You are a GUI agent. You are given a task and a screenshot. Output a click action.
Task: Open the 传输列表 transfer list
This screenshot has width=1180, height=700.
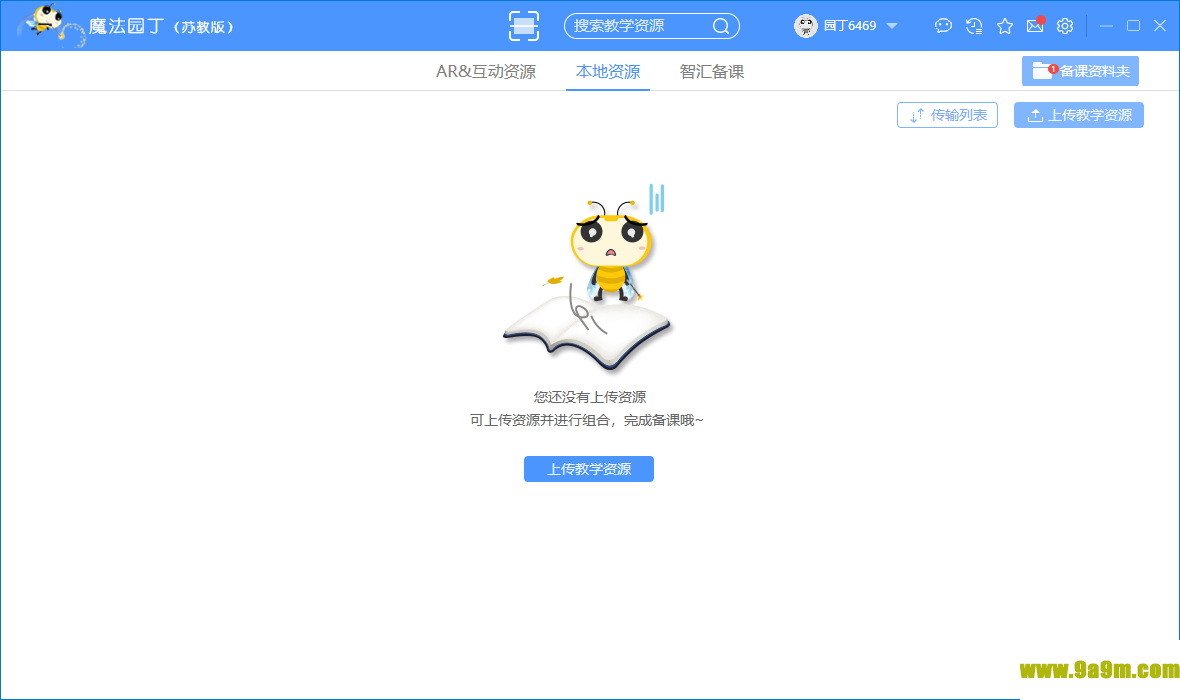point(947,115)
